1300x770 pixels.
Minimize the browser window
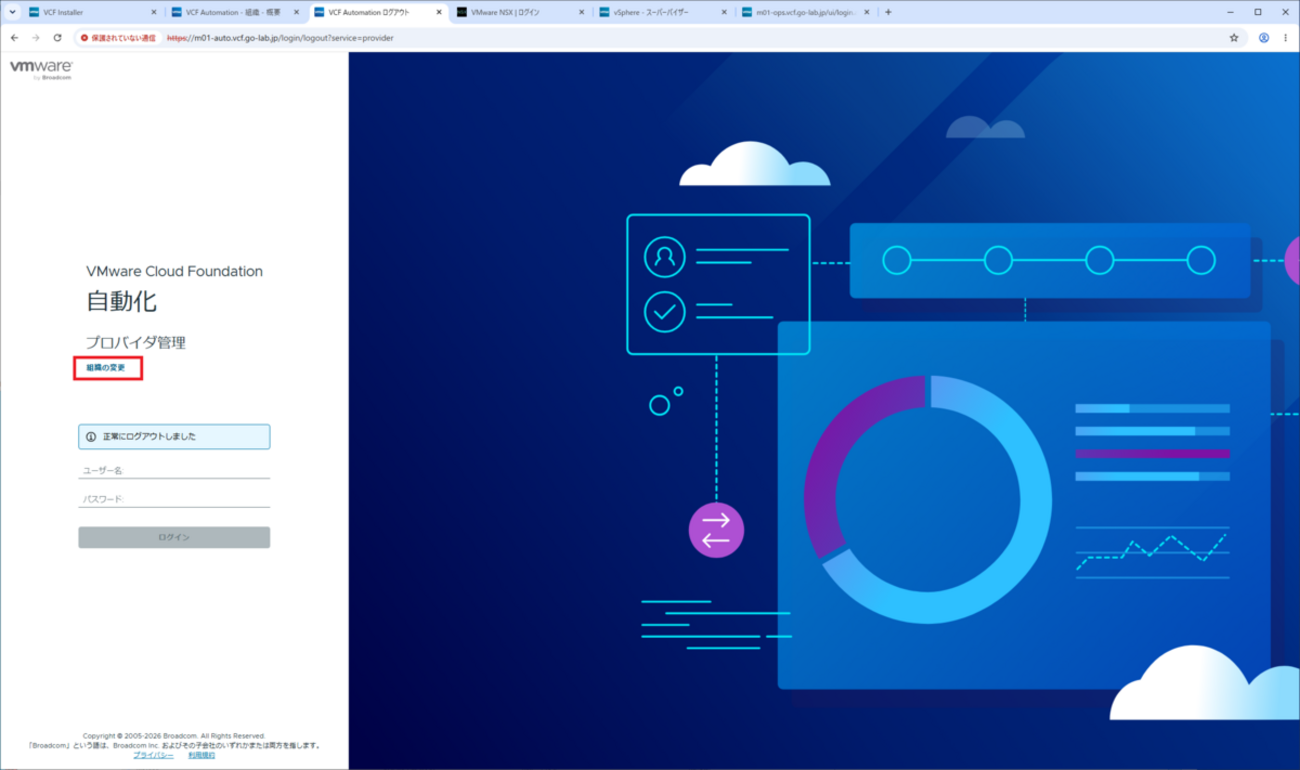[x=1229, y=13]
